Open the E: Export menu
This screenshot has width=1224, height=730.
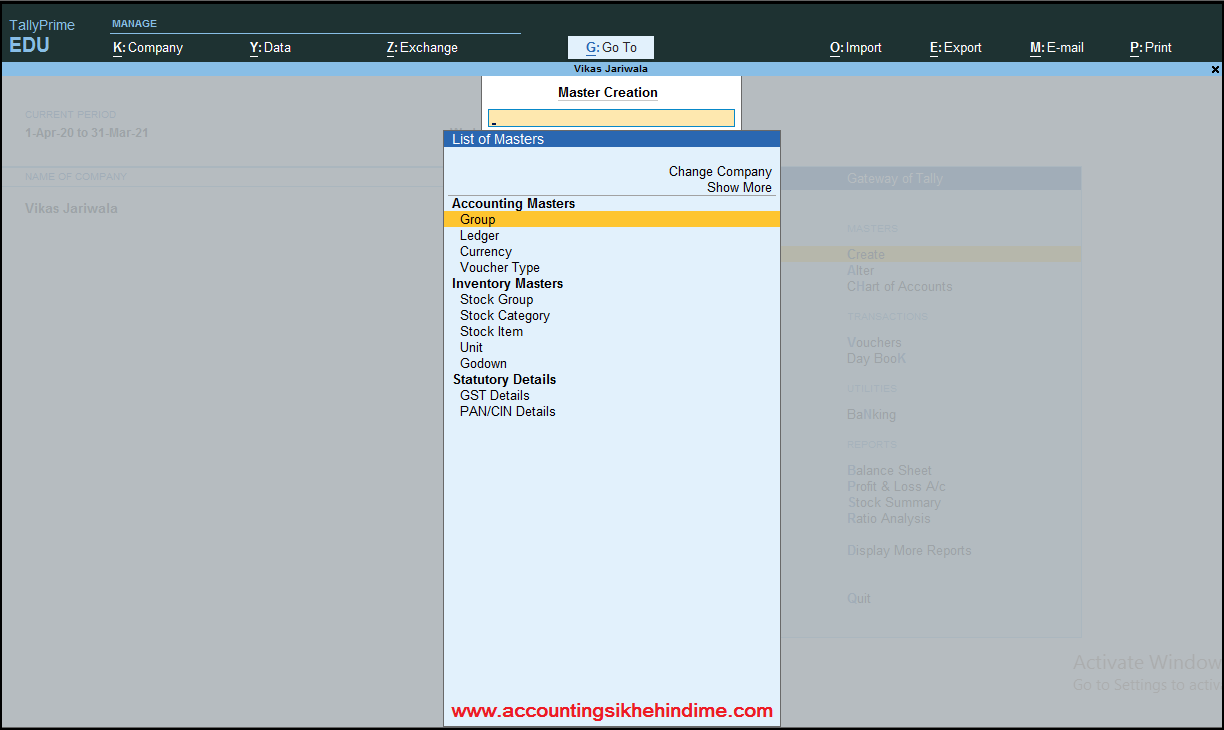(956, 47)
